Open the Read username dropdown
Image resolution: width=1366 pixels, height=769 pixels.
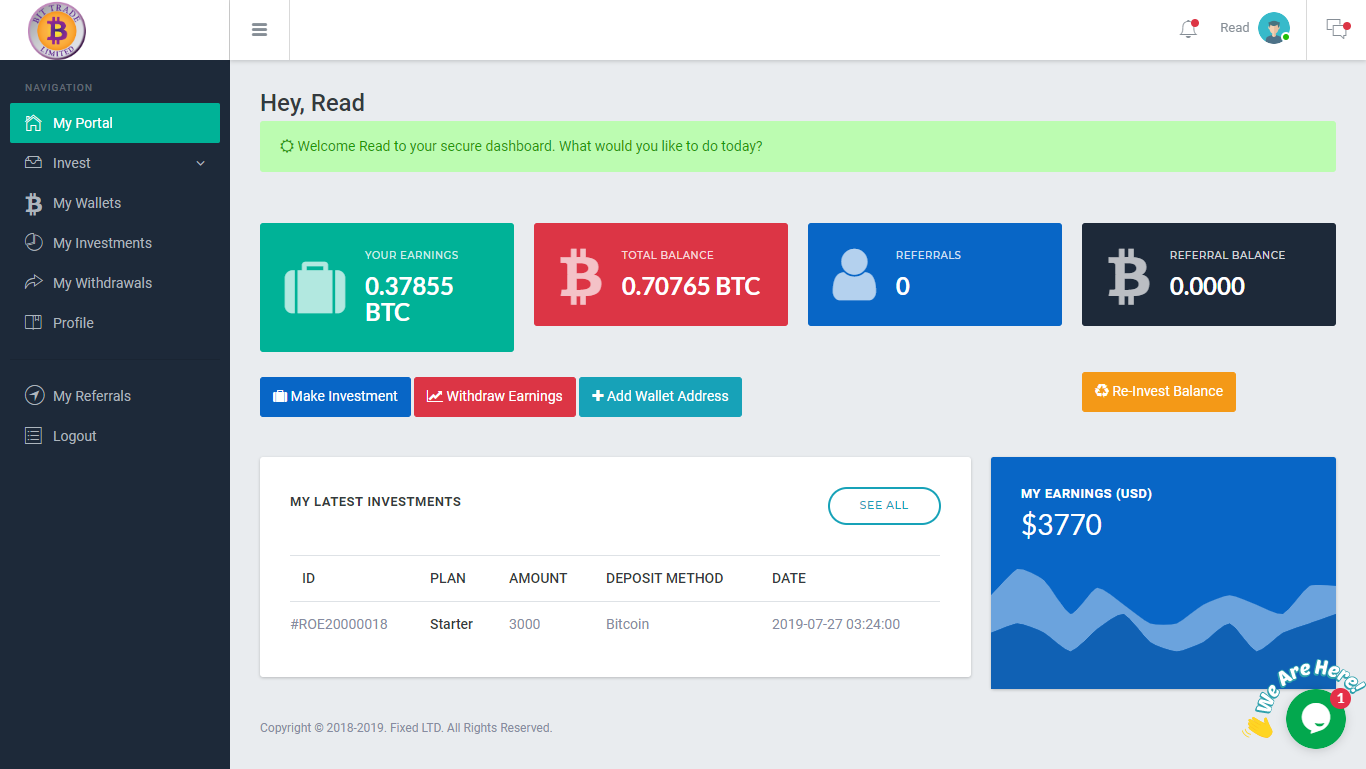tap(1234, 28)
